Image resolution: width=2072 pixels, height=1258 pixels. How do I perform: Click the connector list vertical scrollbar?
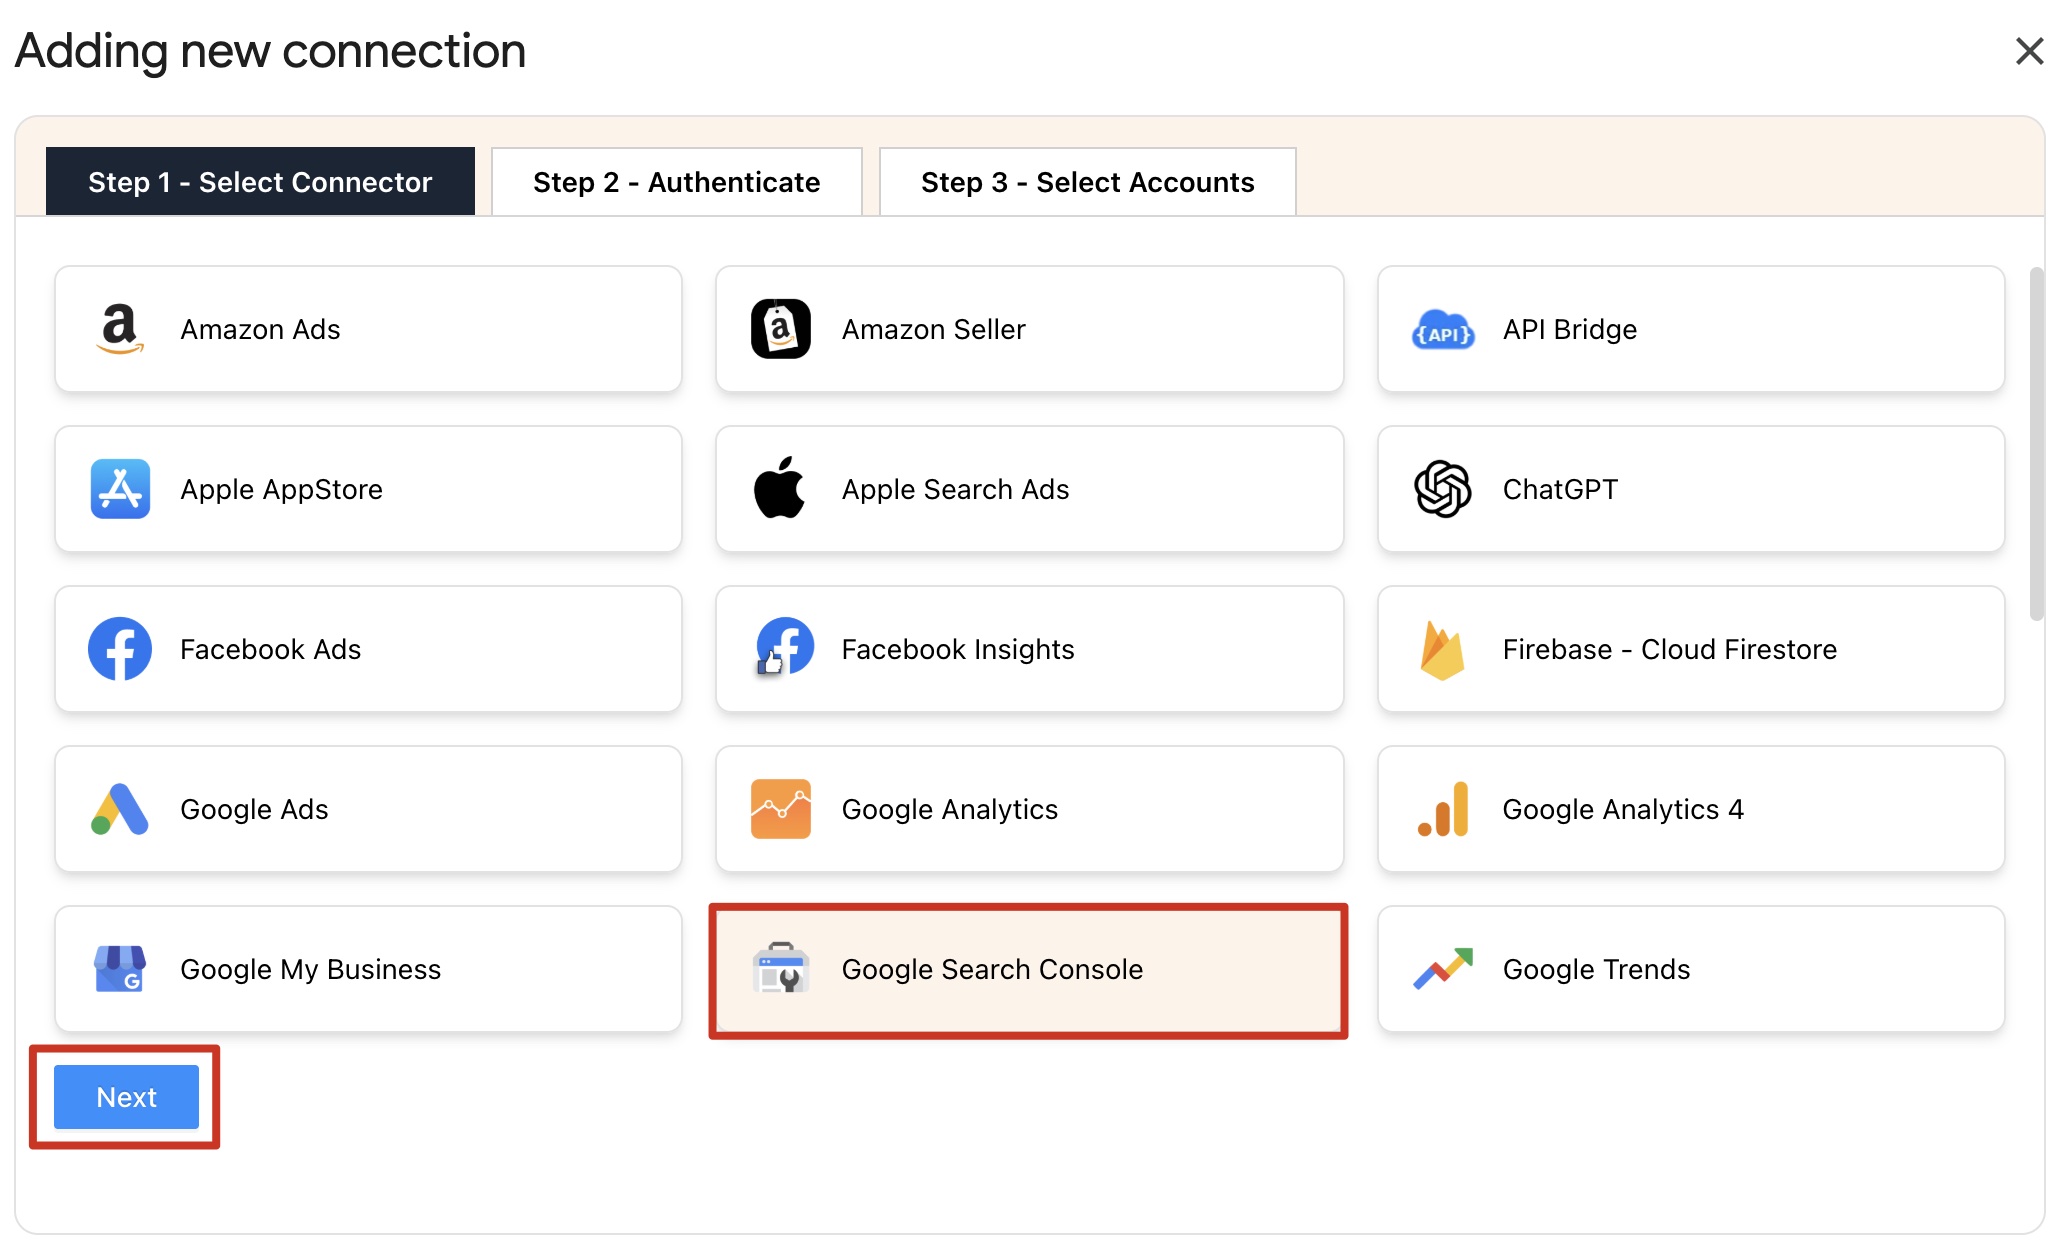pyautogui.click(x=2037, y=444)
